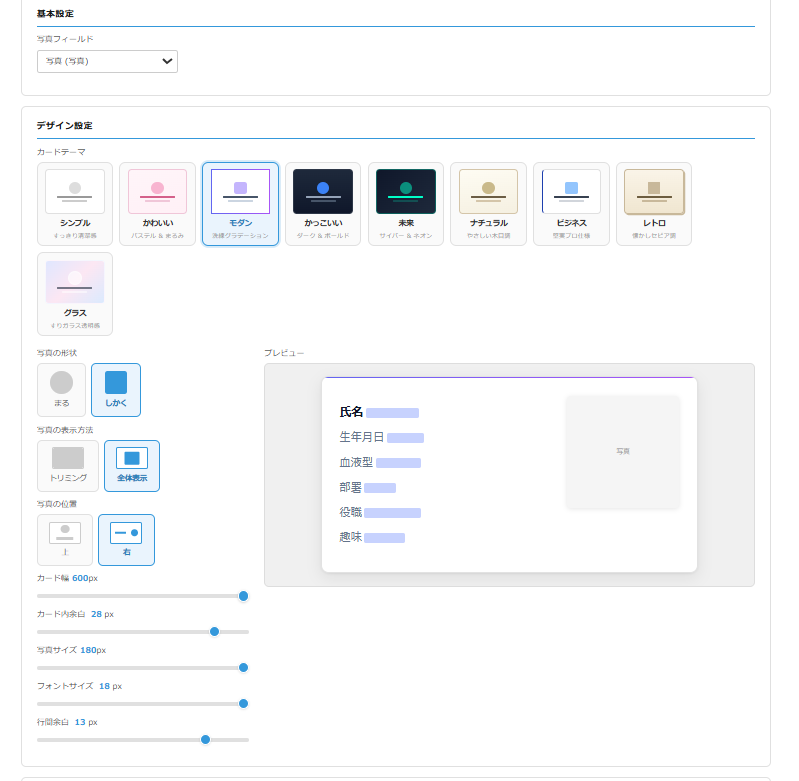Click the 部署 label in preview
The height and width of the screenshot is (781, 799).
point(351,487)
